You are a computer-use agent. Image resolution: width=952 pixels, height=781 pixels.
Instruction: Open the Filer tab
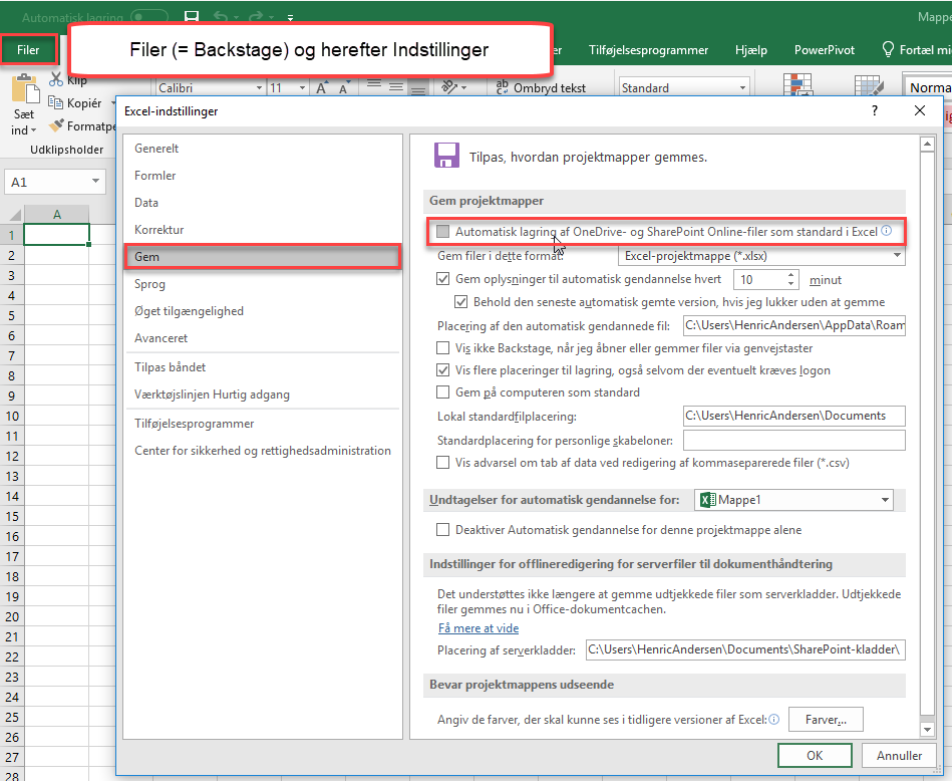[x=28, y=50]
